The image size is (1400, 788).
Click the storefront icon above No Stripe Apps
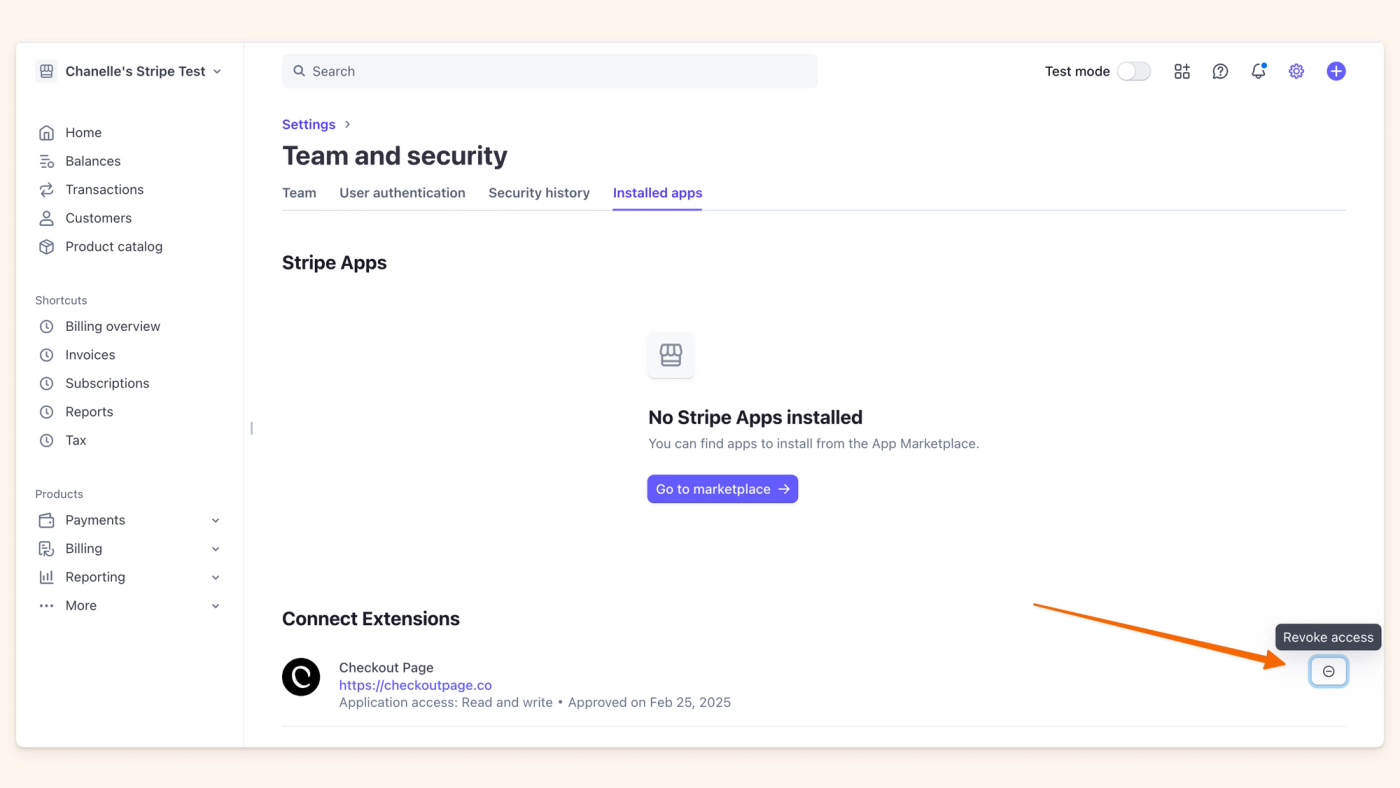671,355
